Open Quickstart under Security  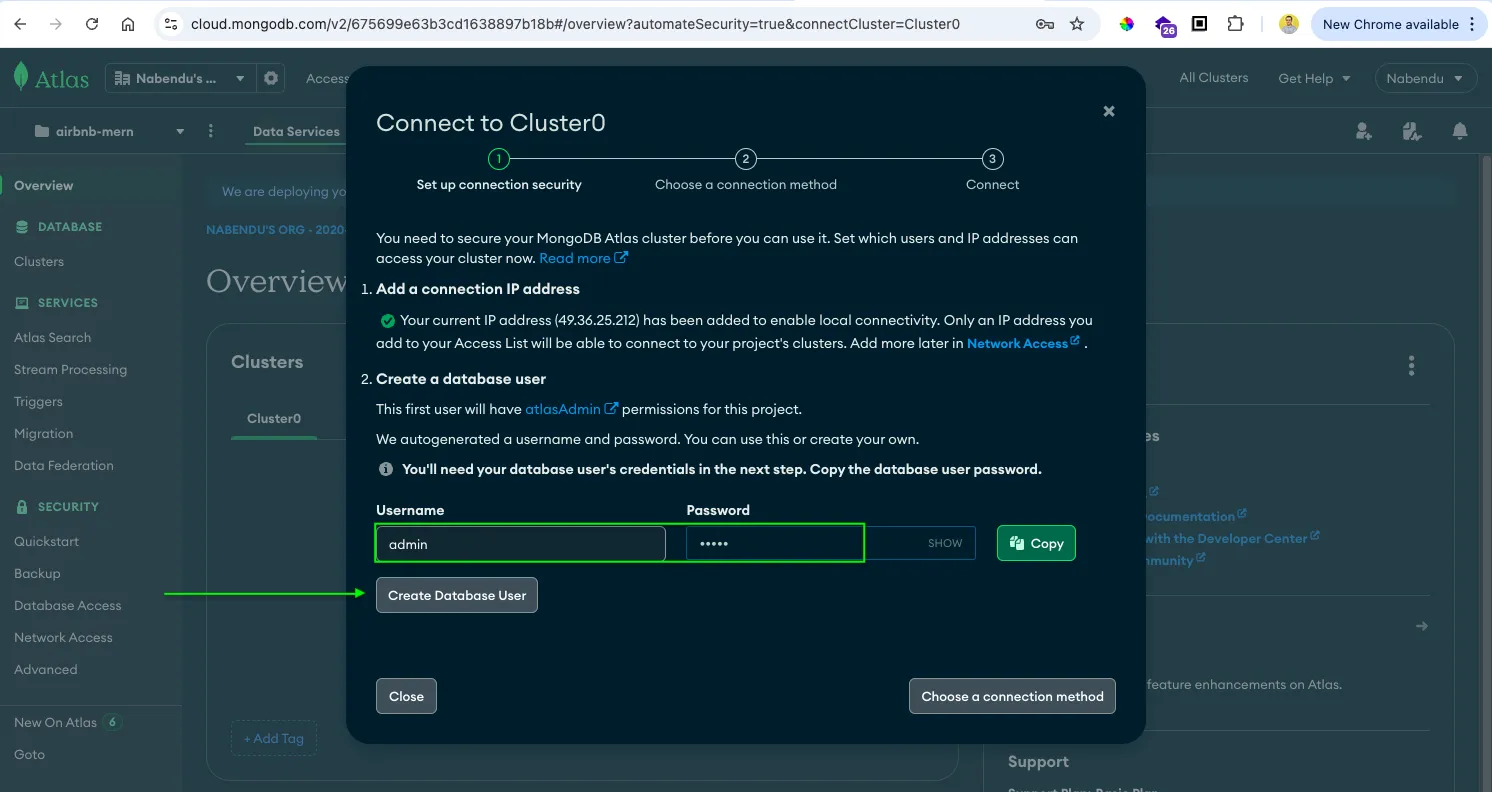click(x=46, y=541)
